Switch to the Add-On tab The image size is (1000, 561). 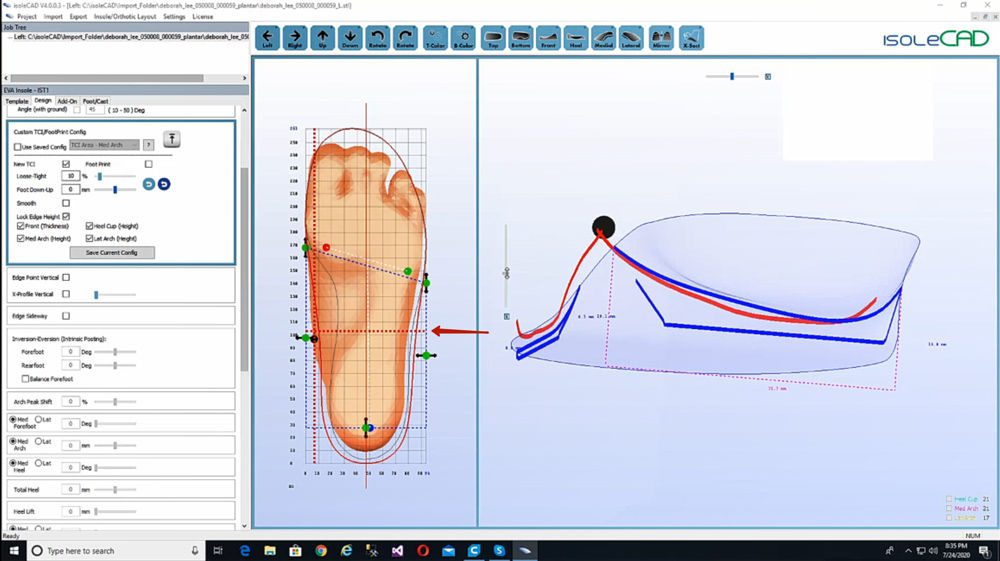(x=67, y=101)
